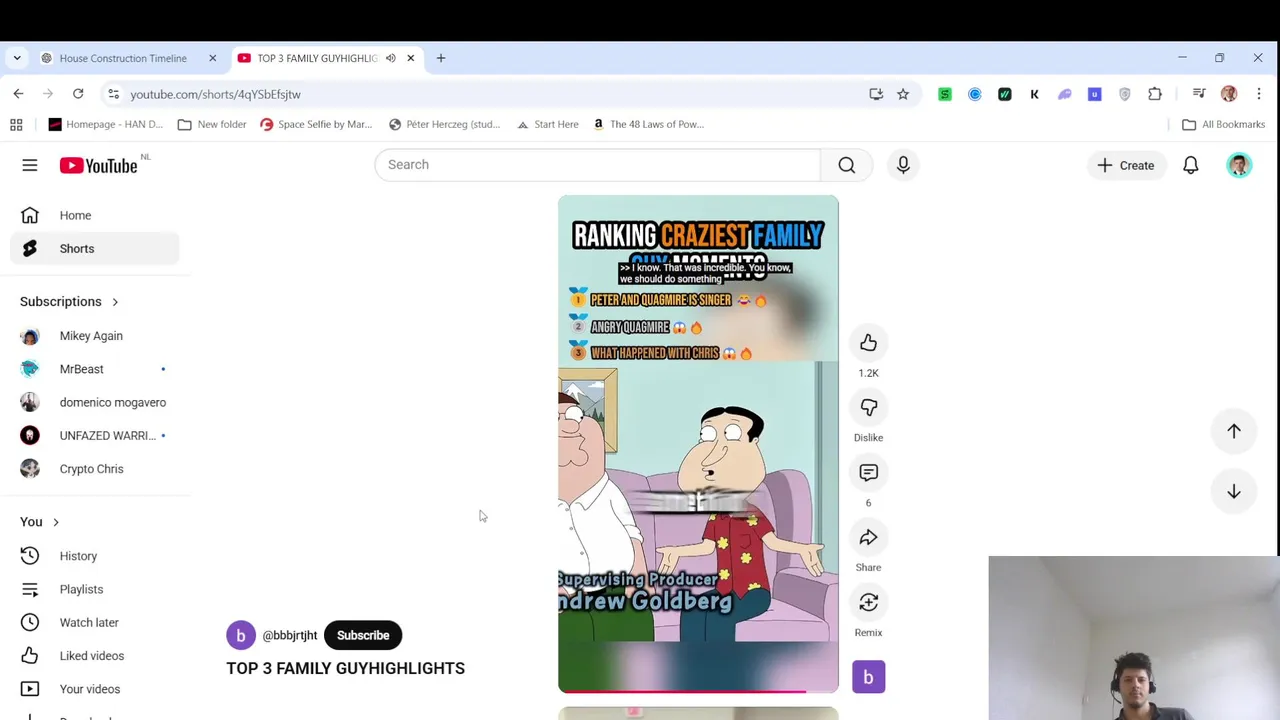The height and width of the screenshot is (720, 1280).
Task: Open the bookmarks apps grid
Action: [x=16, y=125]
